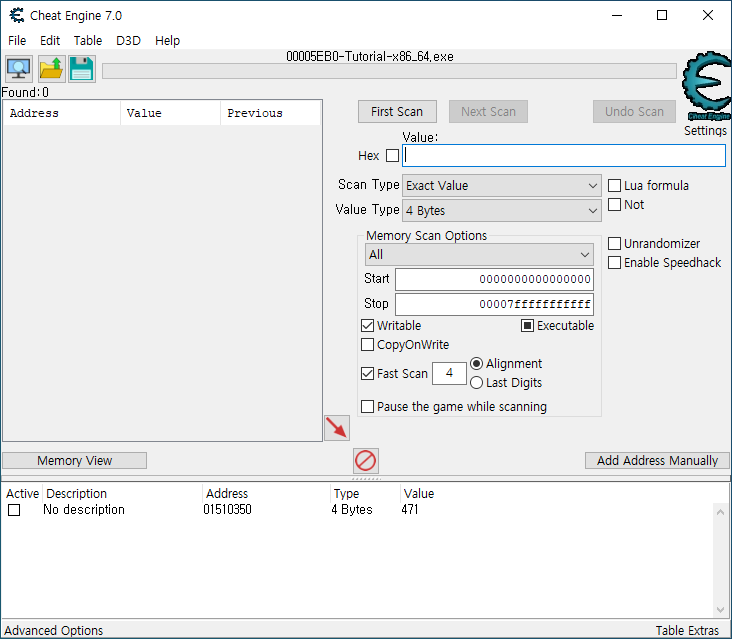732x639 pixels.
Task: Enable the Not checkbox
Action: (x=614, y=205)
